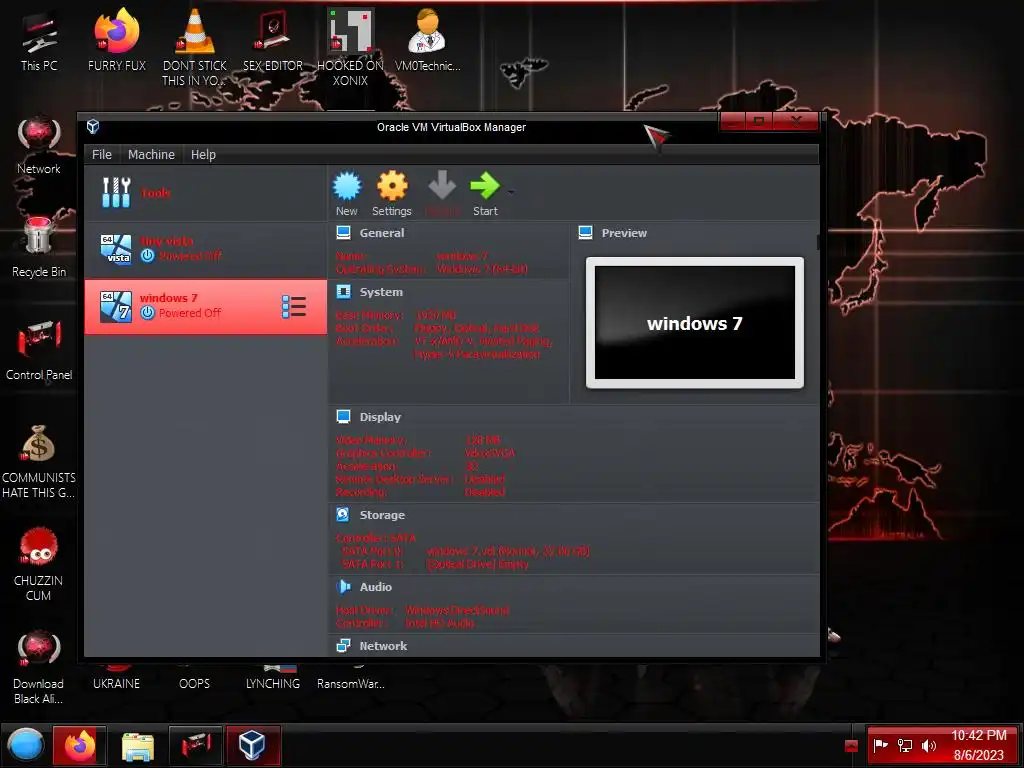Open the Machine menu
Image resolution: width=1024 pixels, height=768 pixels.
click(x=151, y=155)
